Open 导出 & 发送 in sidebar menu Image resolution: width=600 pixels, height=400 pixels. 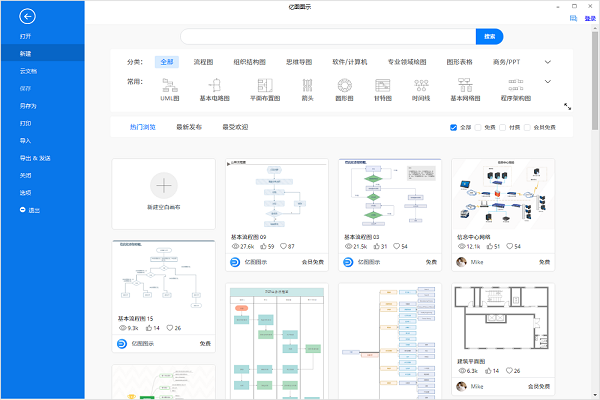(35, 158)
